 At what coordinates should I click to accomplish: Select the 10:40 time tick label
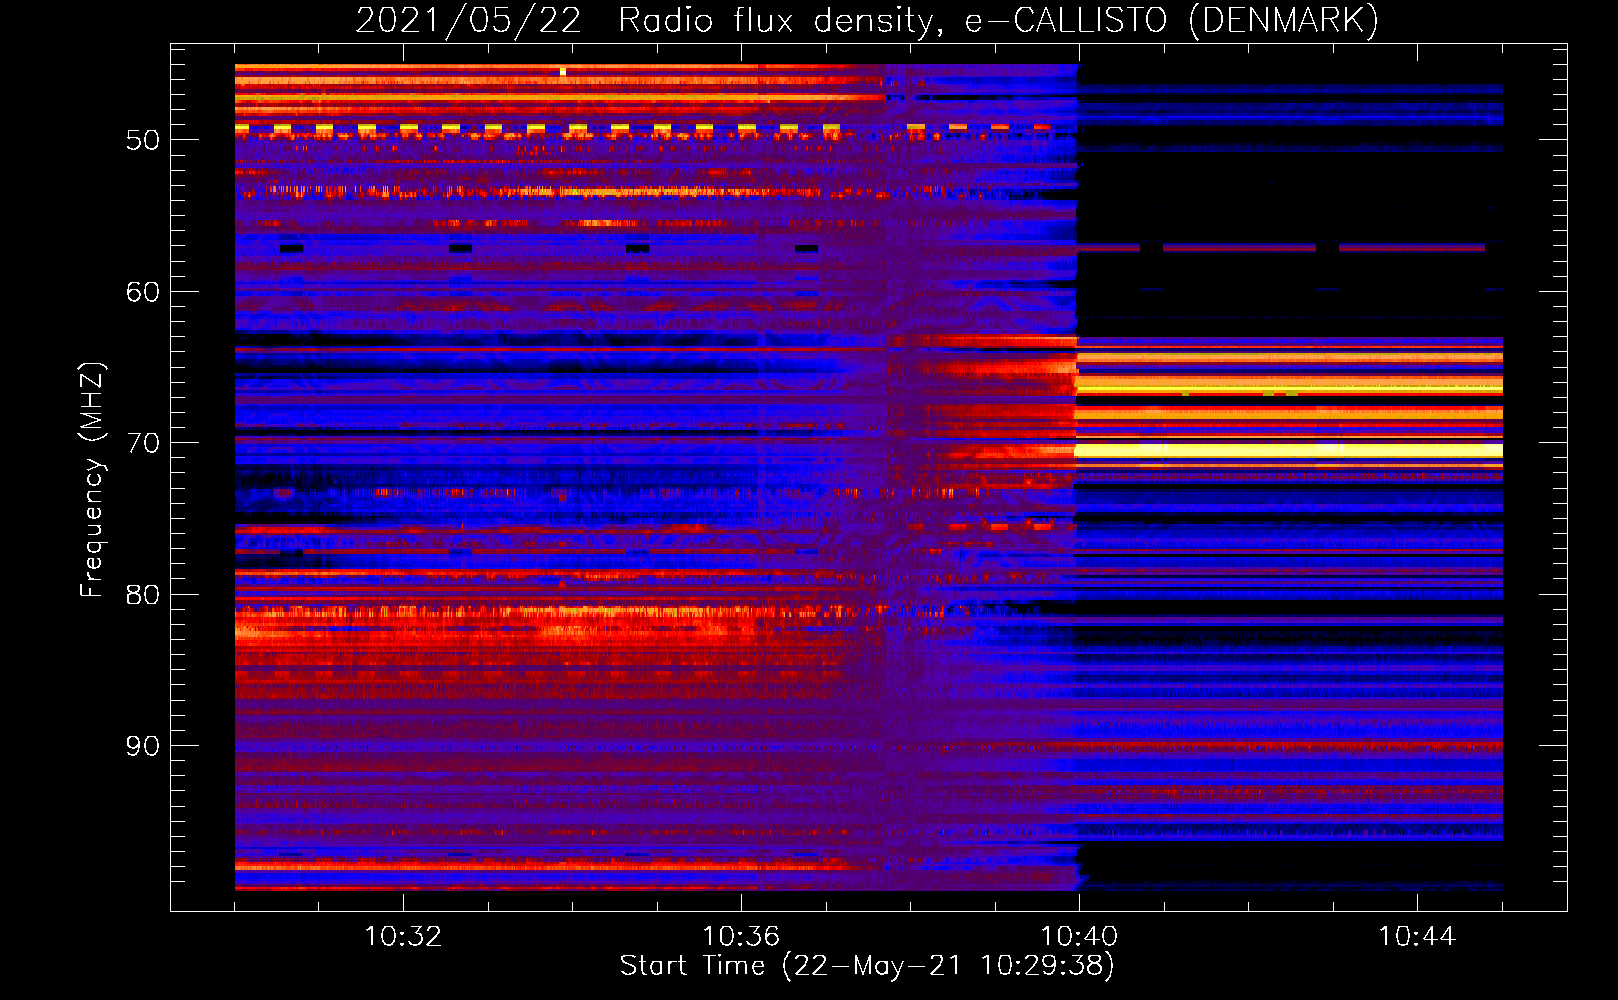[1079, 937]
